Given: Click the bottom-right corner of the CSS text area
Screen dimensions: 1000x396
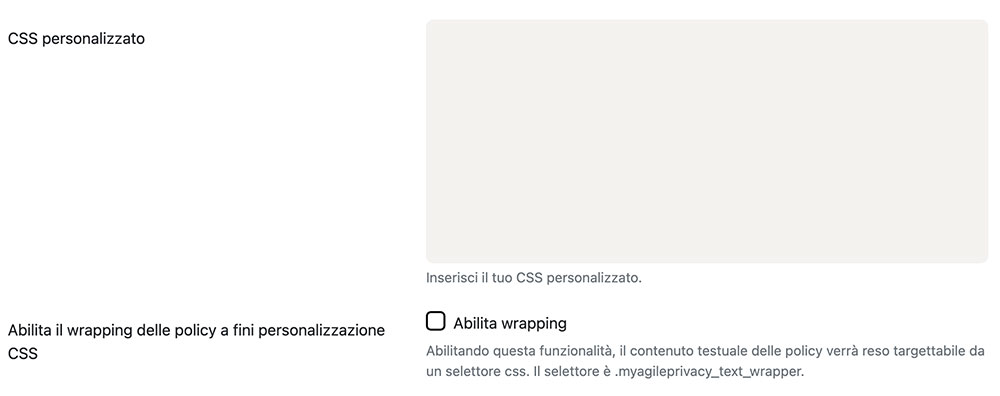Looking at the screenshot, I should pyautogui.click(x=985, y=260).
